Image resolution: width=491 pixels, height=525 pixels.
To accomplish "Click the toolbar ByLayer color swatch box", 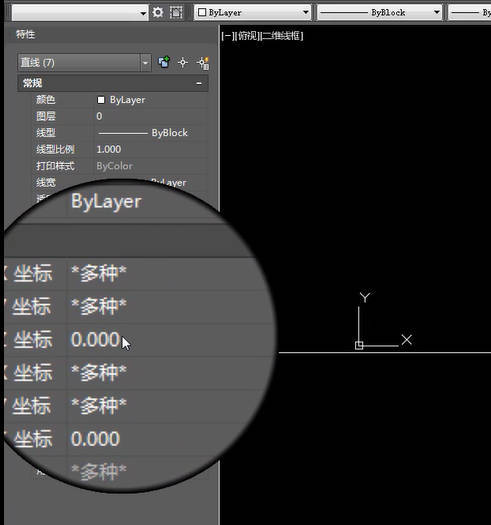I will [x=202, y=12].
